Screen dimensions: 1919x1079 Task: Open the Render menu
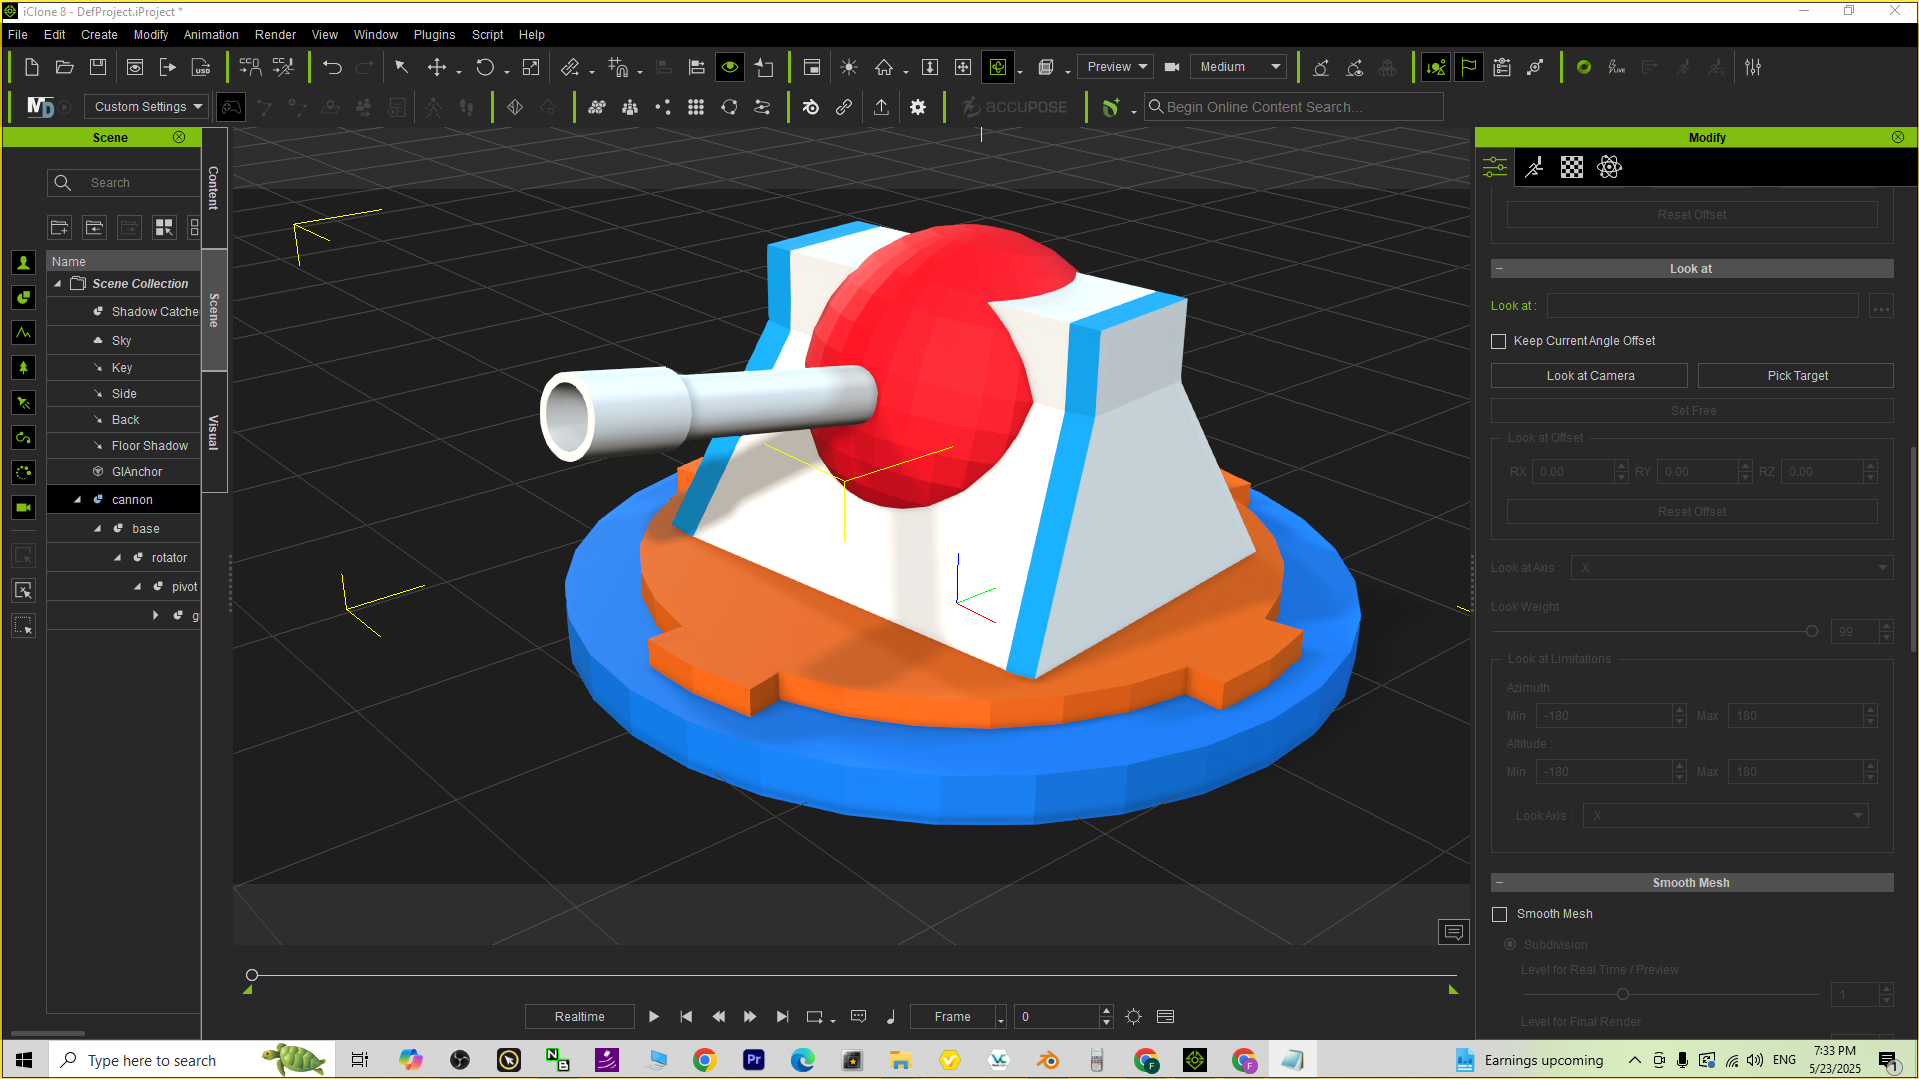[275, 34]
